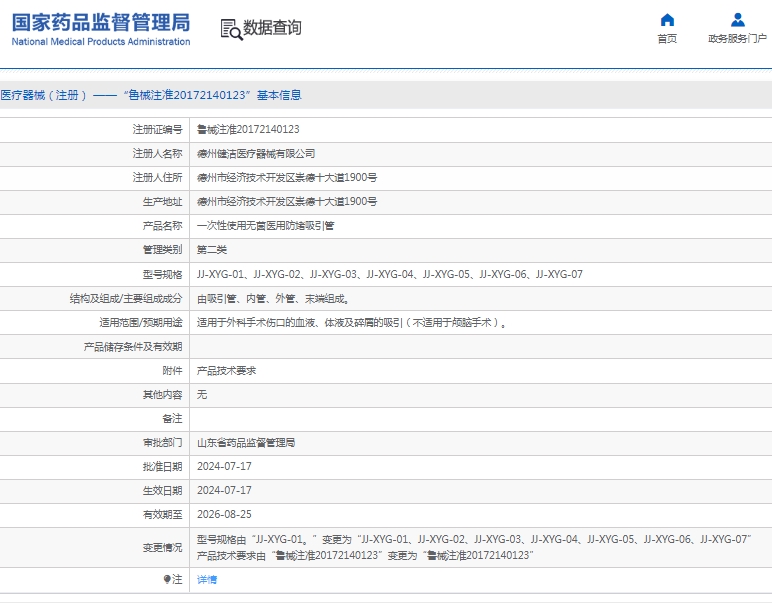Click the 批准日期 row label
The width and height of the screenshot is (772, 603).
[x=162, y=467]
